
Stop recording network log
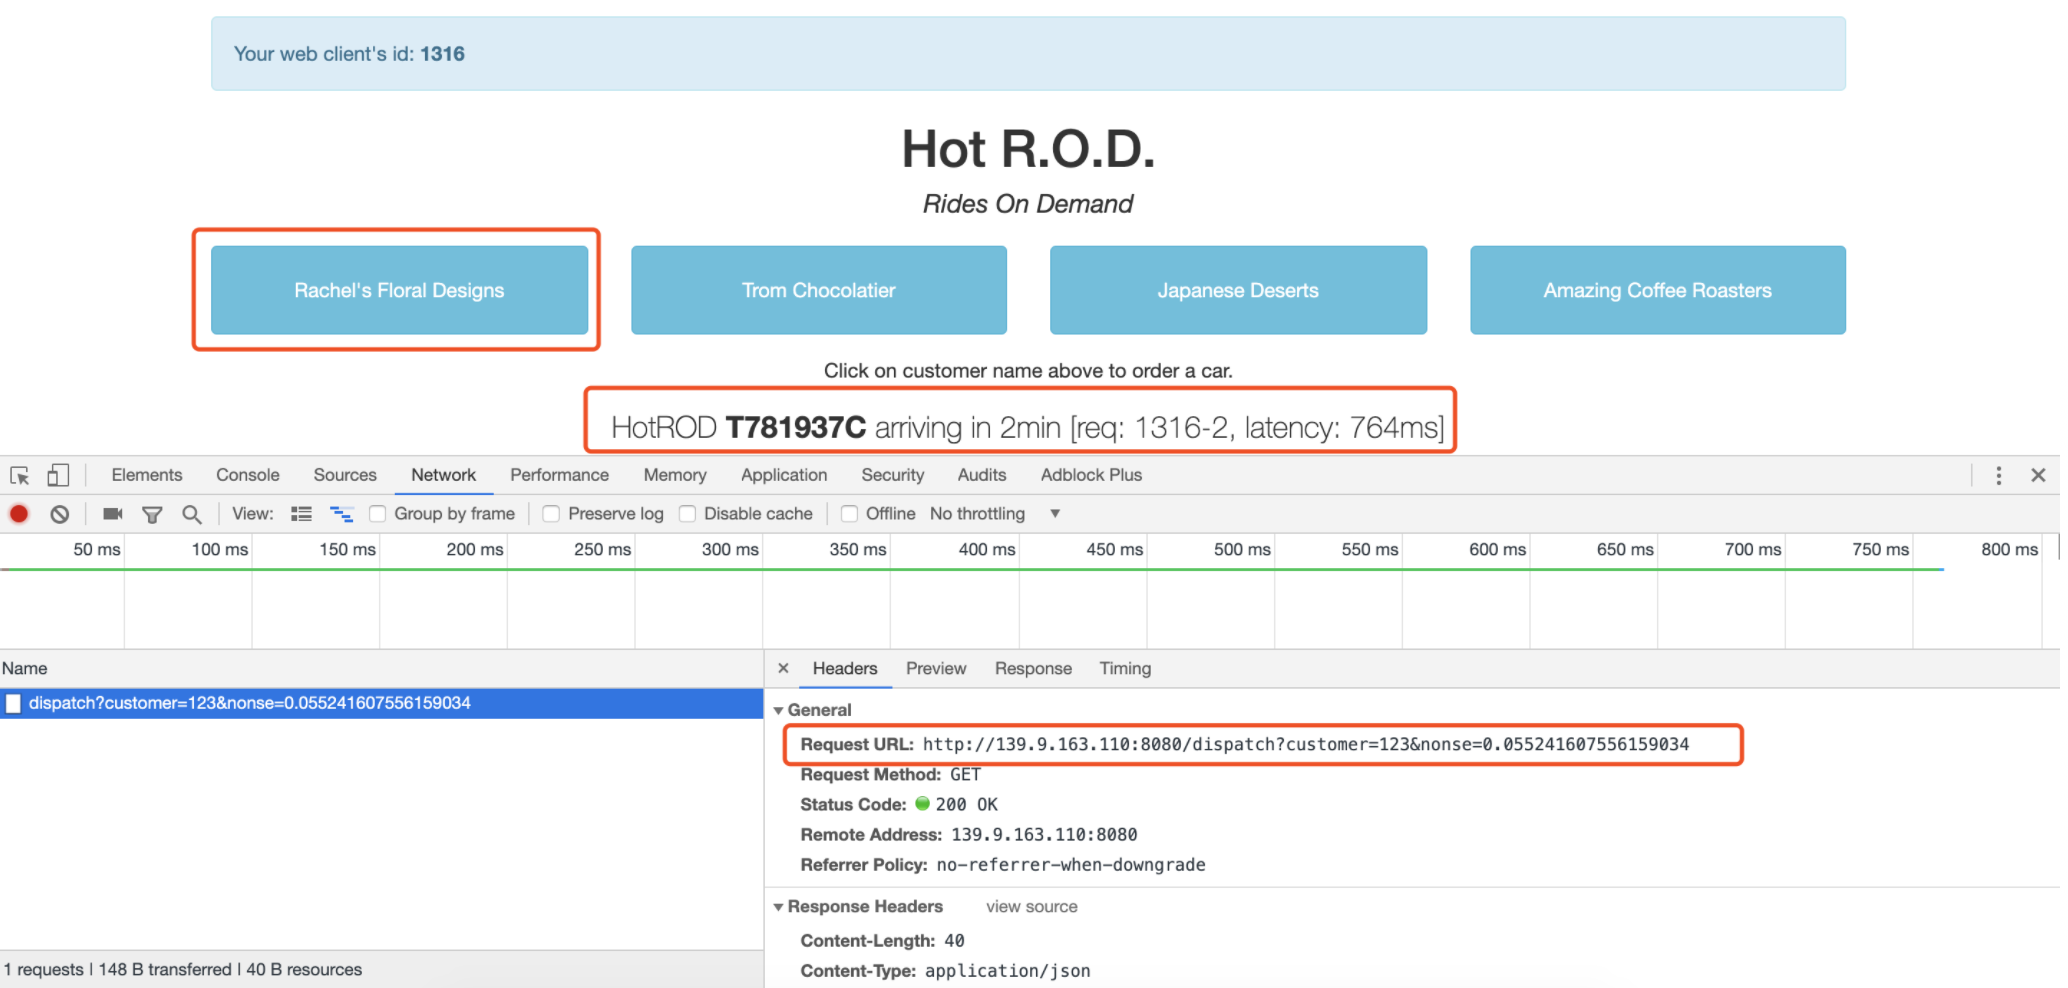(x=19, y=514)
